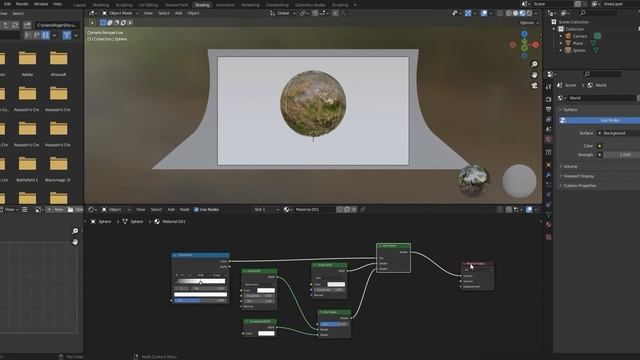This screenshot has height=360, width=640.
Task: Open the Output properties tab
Action: [549, 109]
